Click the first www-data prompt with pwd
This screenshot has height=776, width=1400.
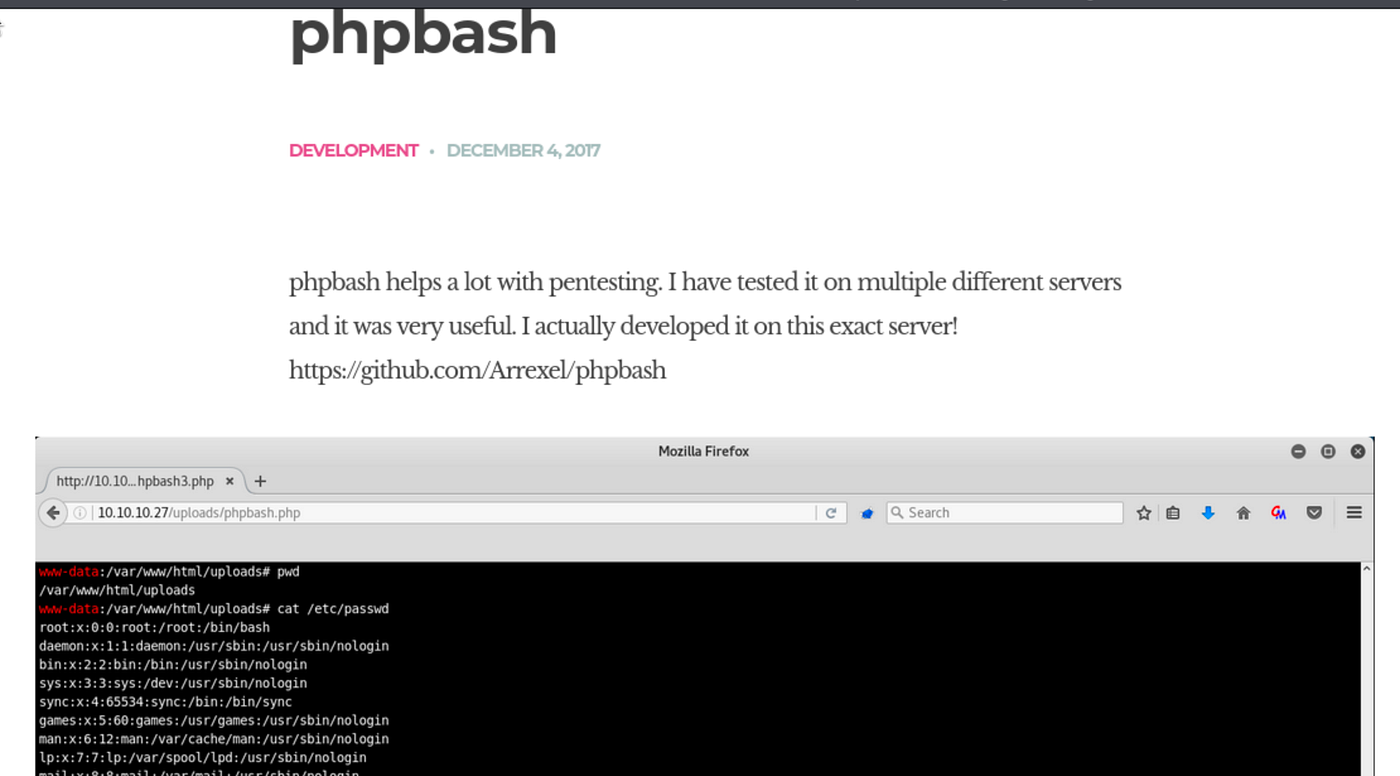pos(169,572)
